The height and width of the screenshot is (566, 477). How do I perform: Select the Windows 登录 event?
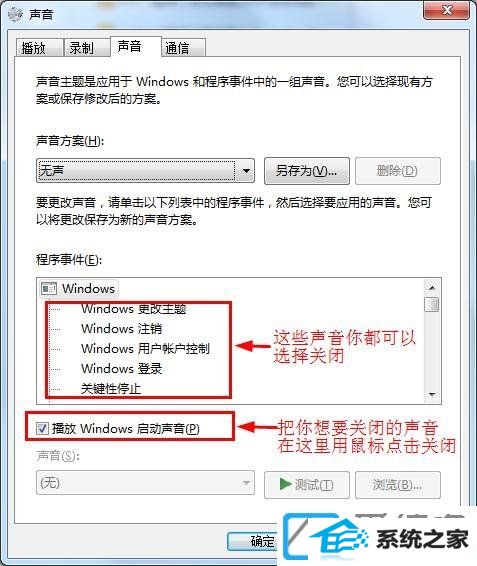pyautogui.click(x=121, y=369)
